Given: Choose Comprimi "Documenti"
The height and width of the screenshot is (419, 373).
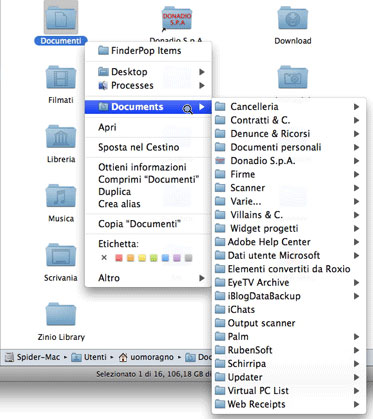Looking at the screenshot, I should coord(148,179).
